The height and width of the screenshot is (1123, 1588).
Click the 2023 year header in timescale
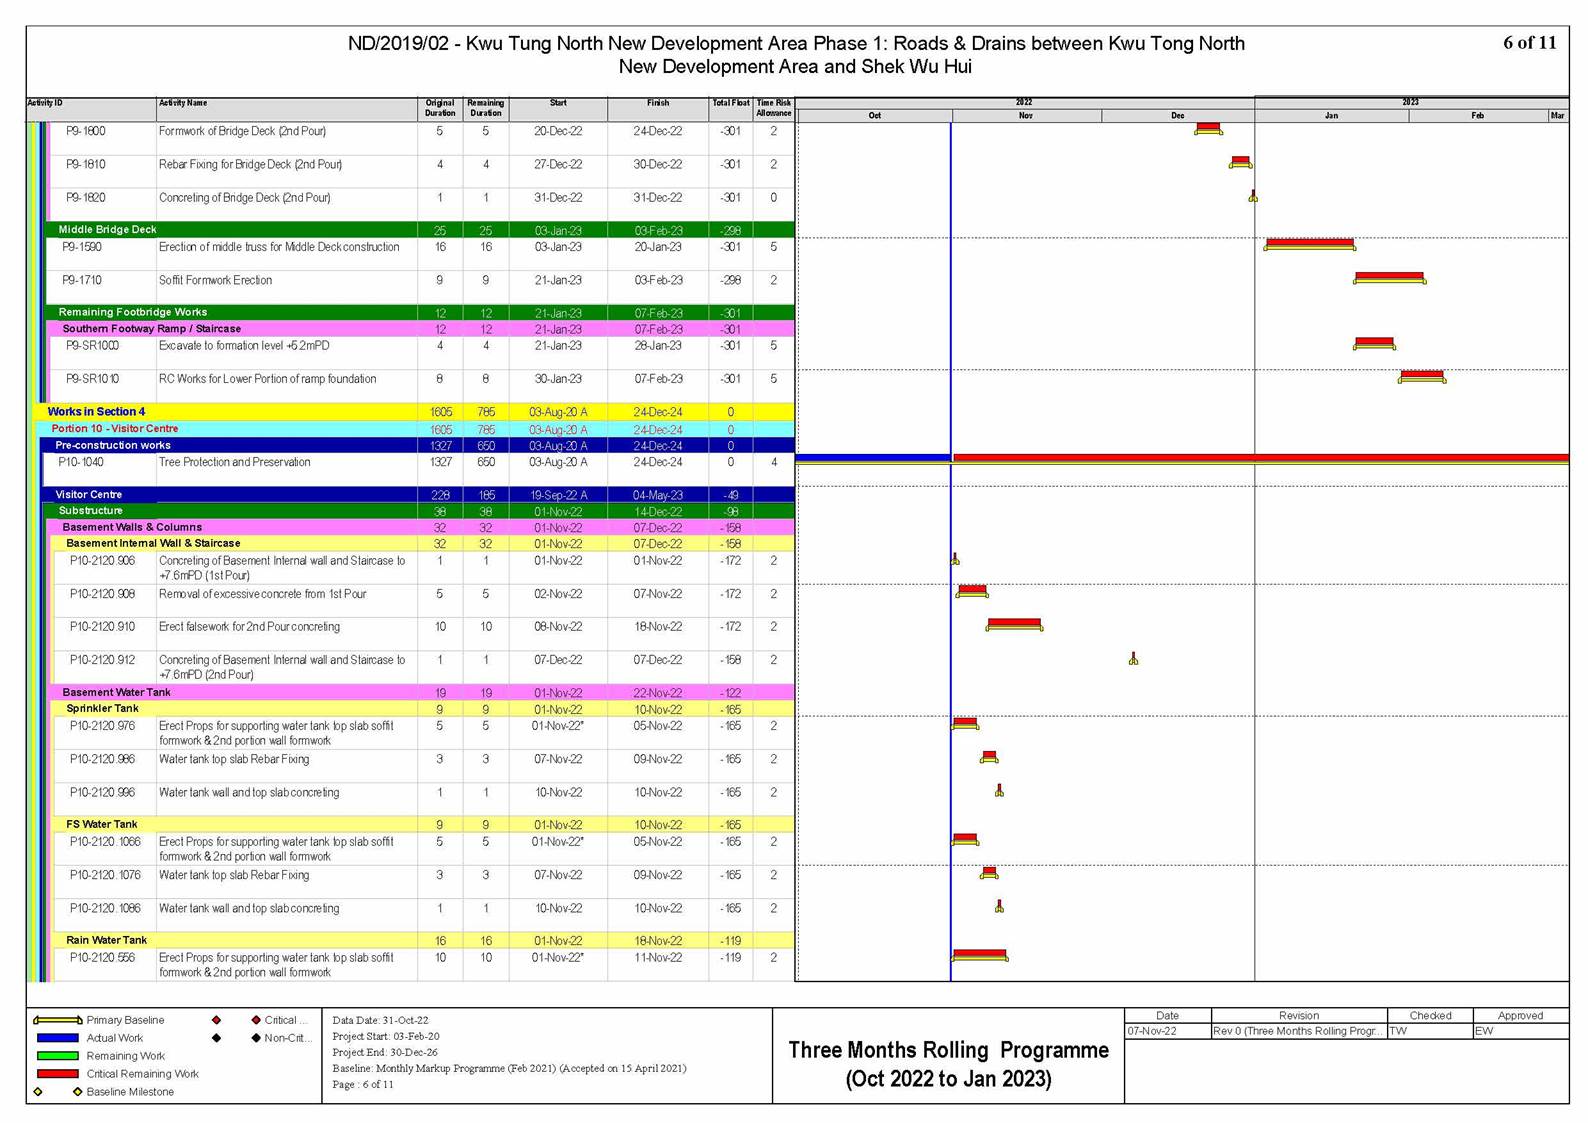[x=1411, y=103]
